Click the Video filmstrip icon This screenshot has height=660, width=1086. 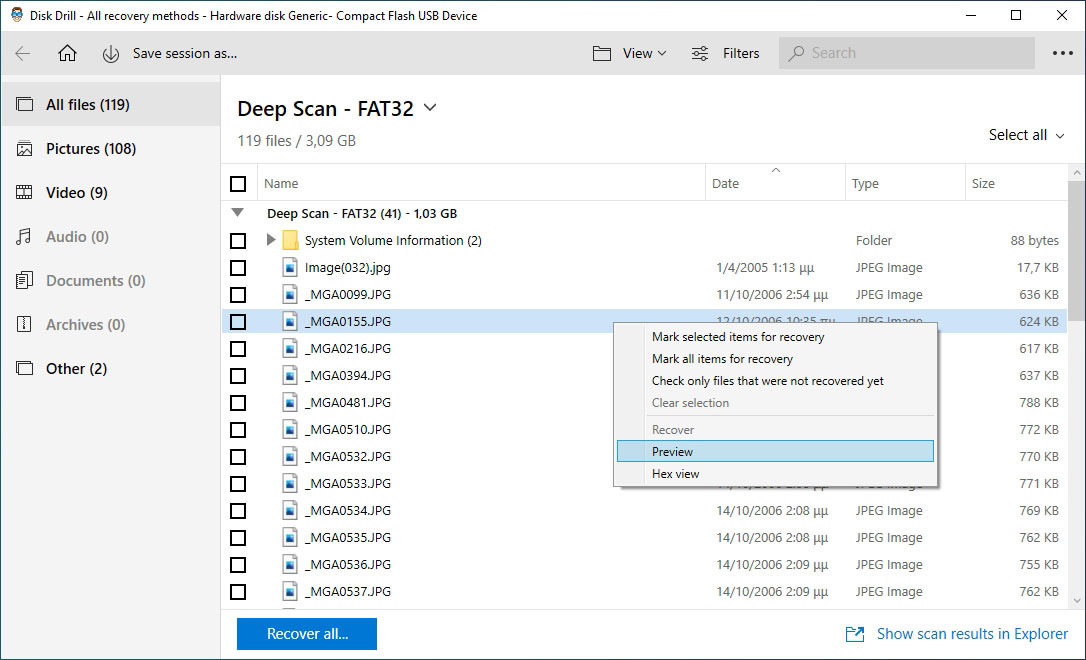click(24, 193)
